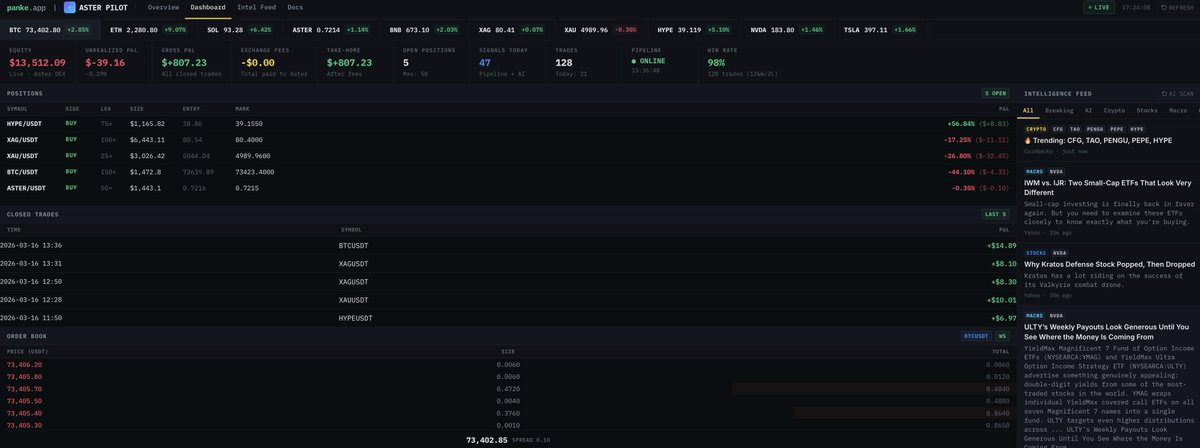The image size is (1200, 448).
Task: Open the Docs tab
Action: 295,7
